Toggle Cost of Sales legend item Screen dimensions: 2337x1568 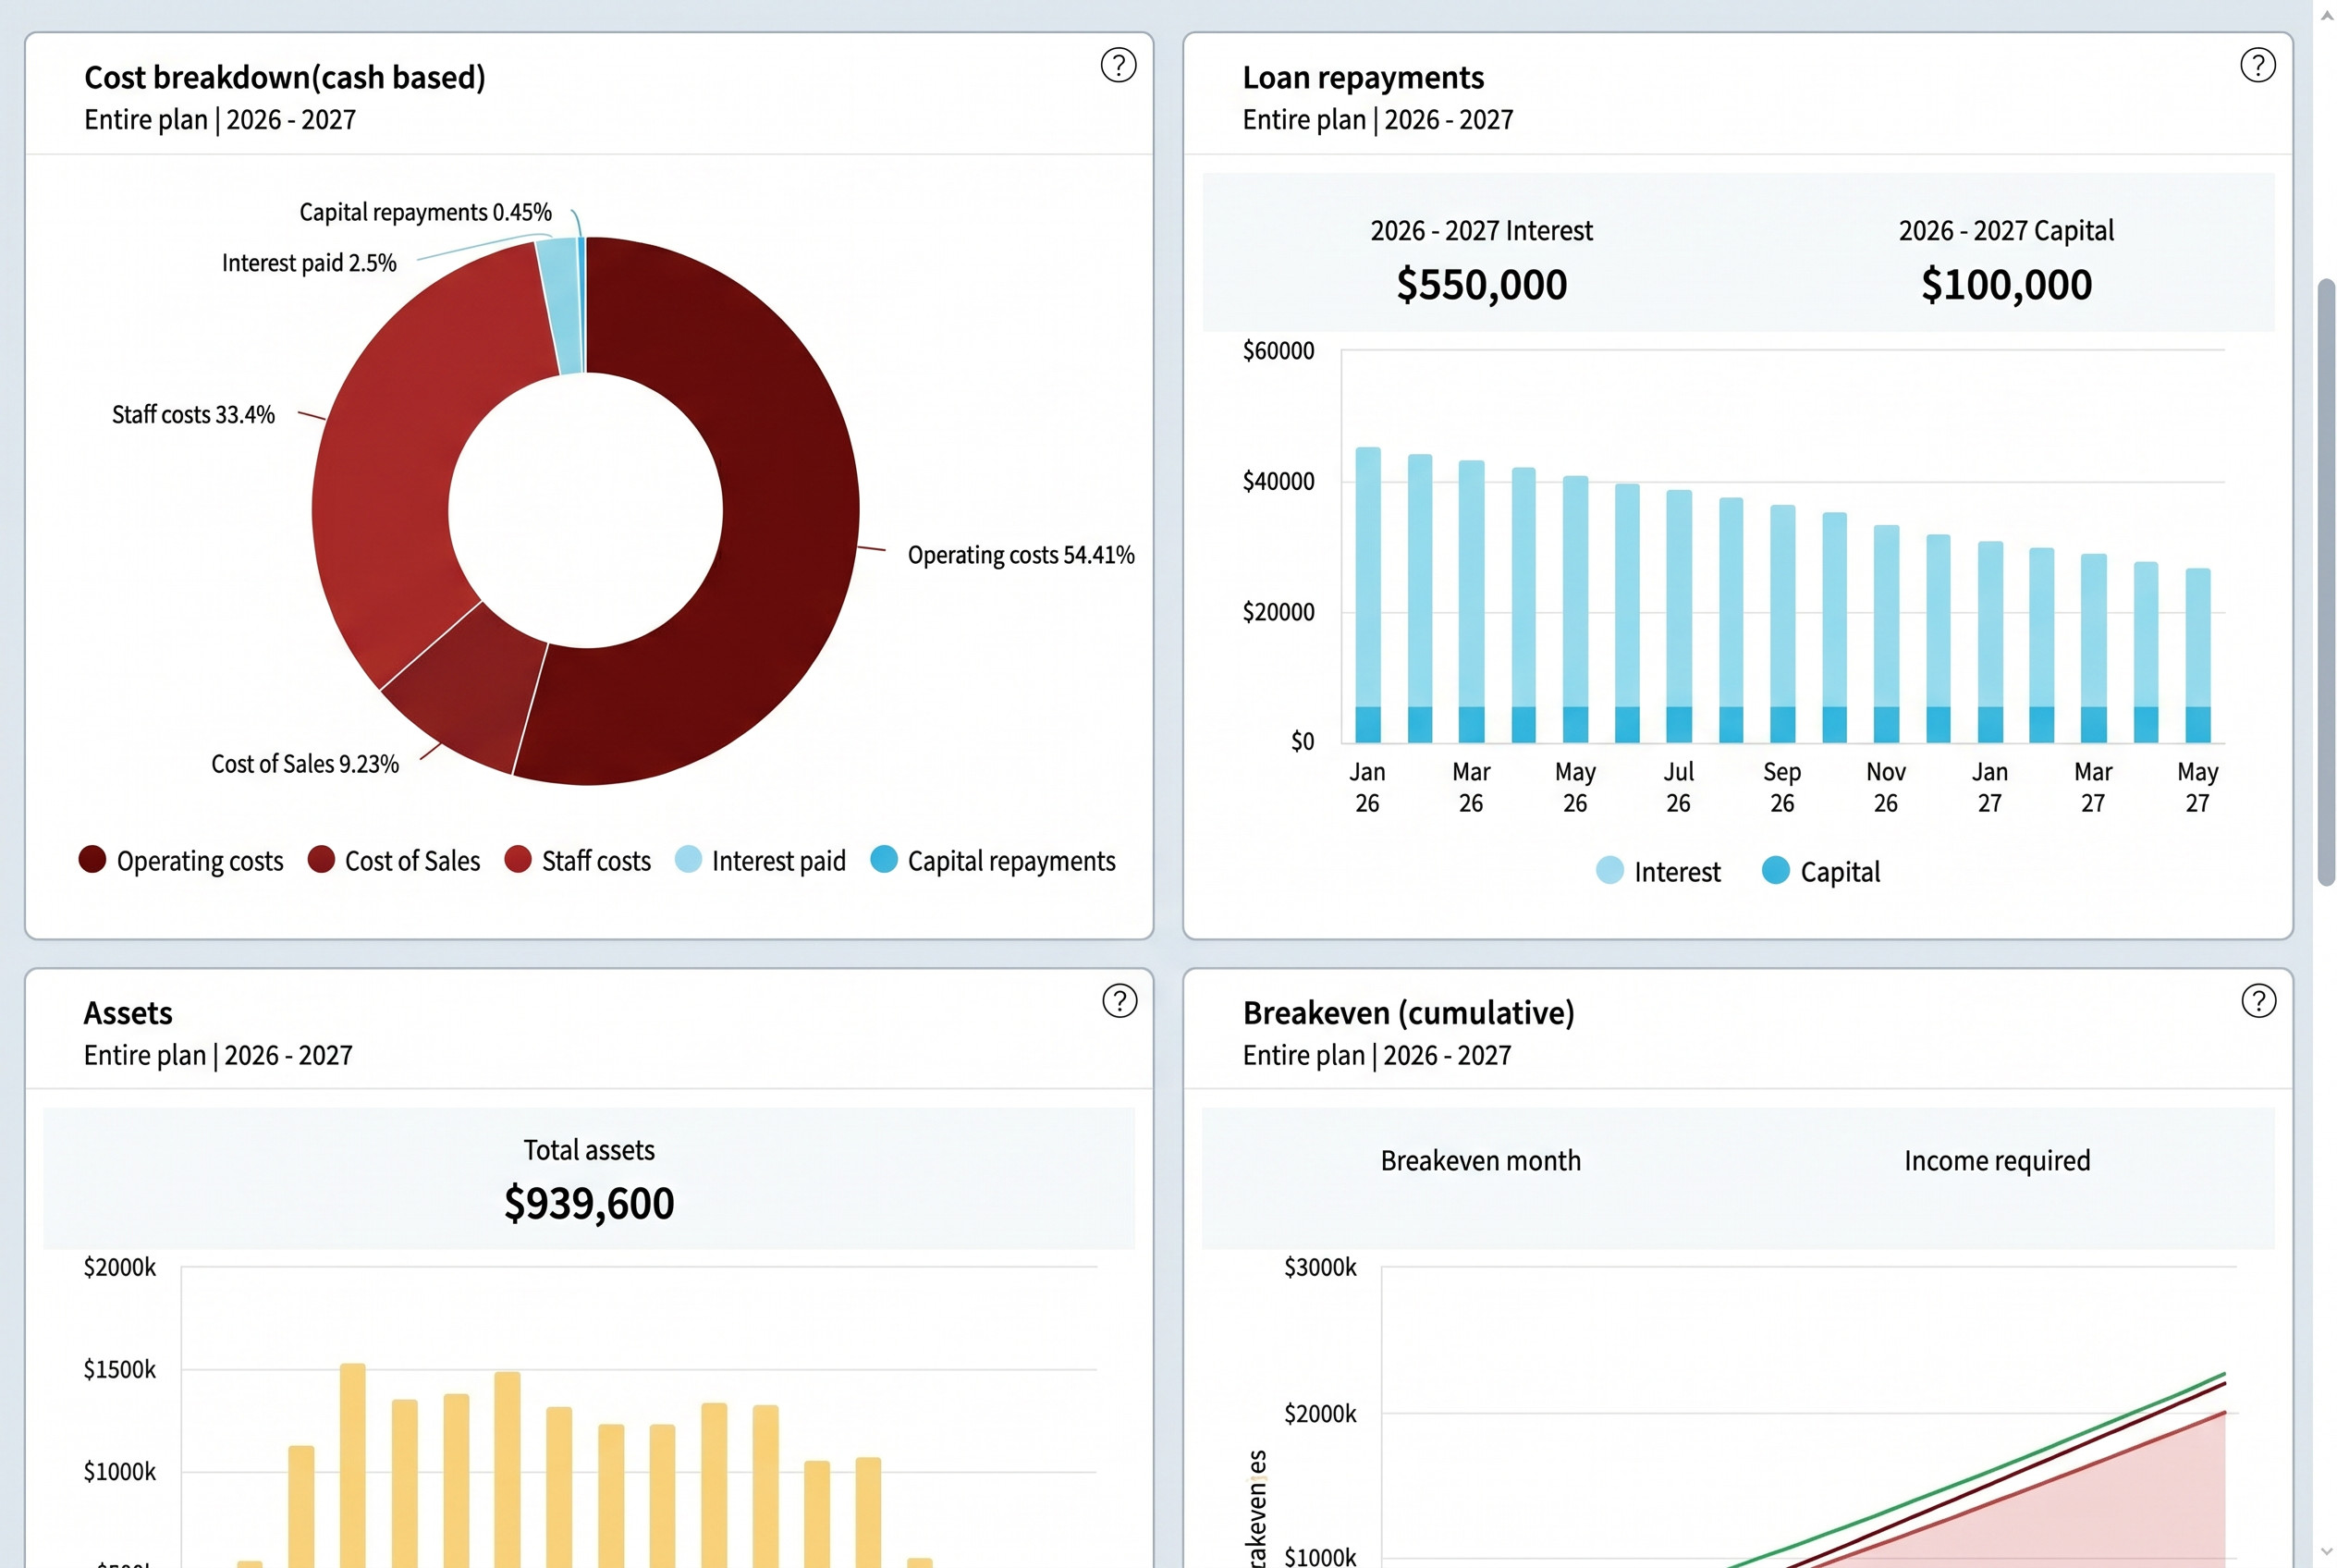[x=394, y=860]
